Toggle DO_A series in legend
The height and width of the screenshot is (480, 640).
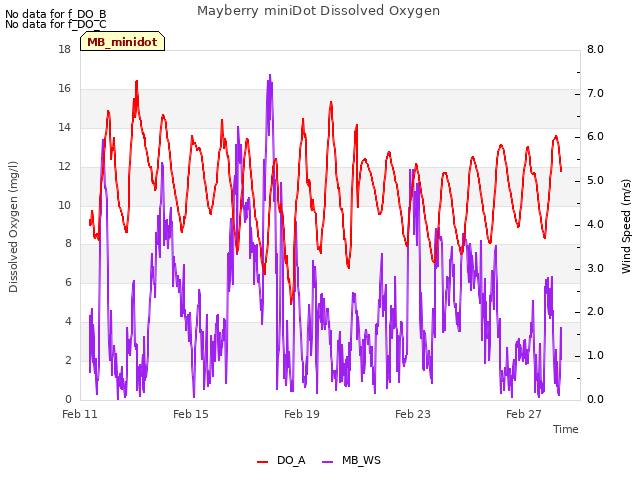tap(282, 460)
